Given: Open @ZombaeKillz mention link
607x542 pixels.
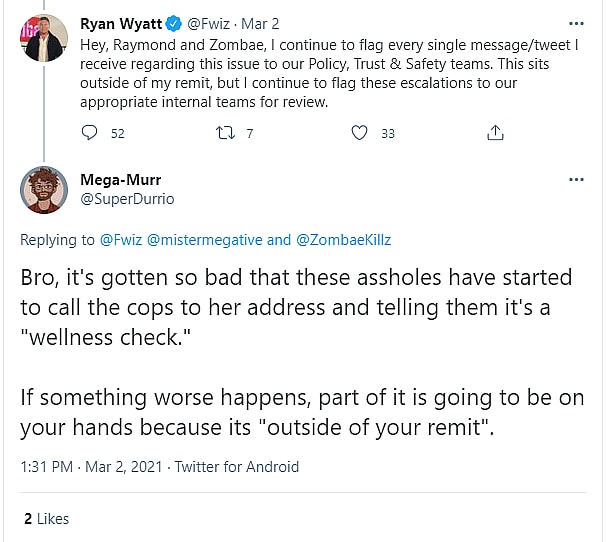Looking at the screenshot, I should pos(340,240).
